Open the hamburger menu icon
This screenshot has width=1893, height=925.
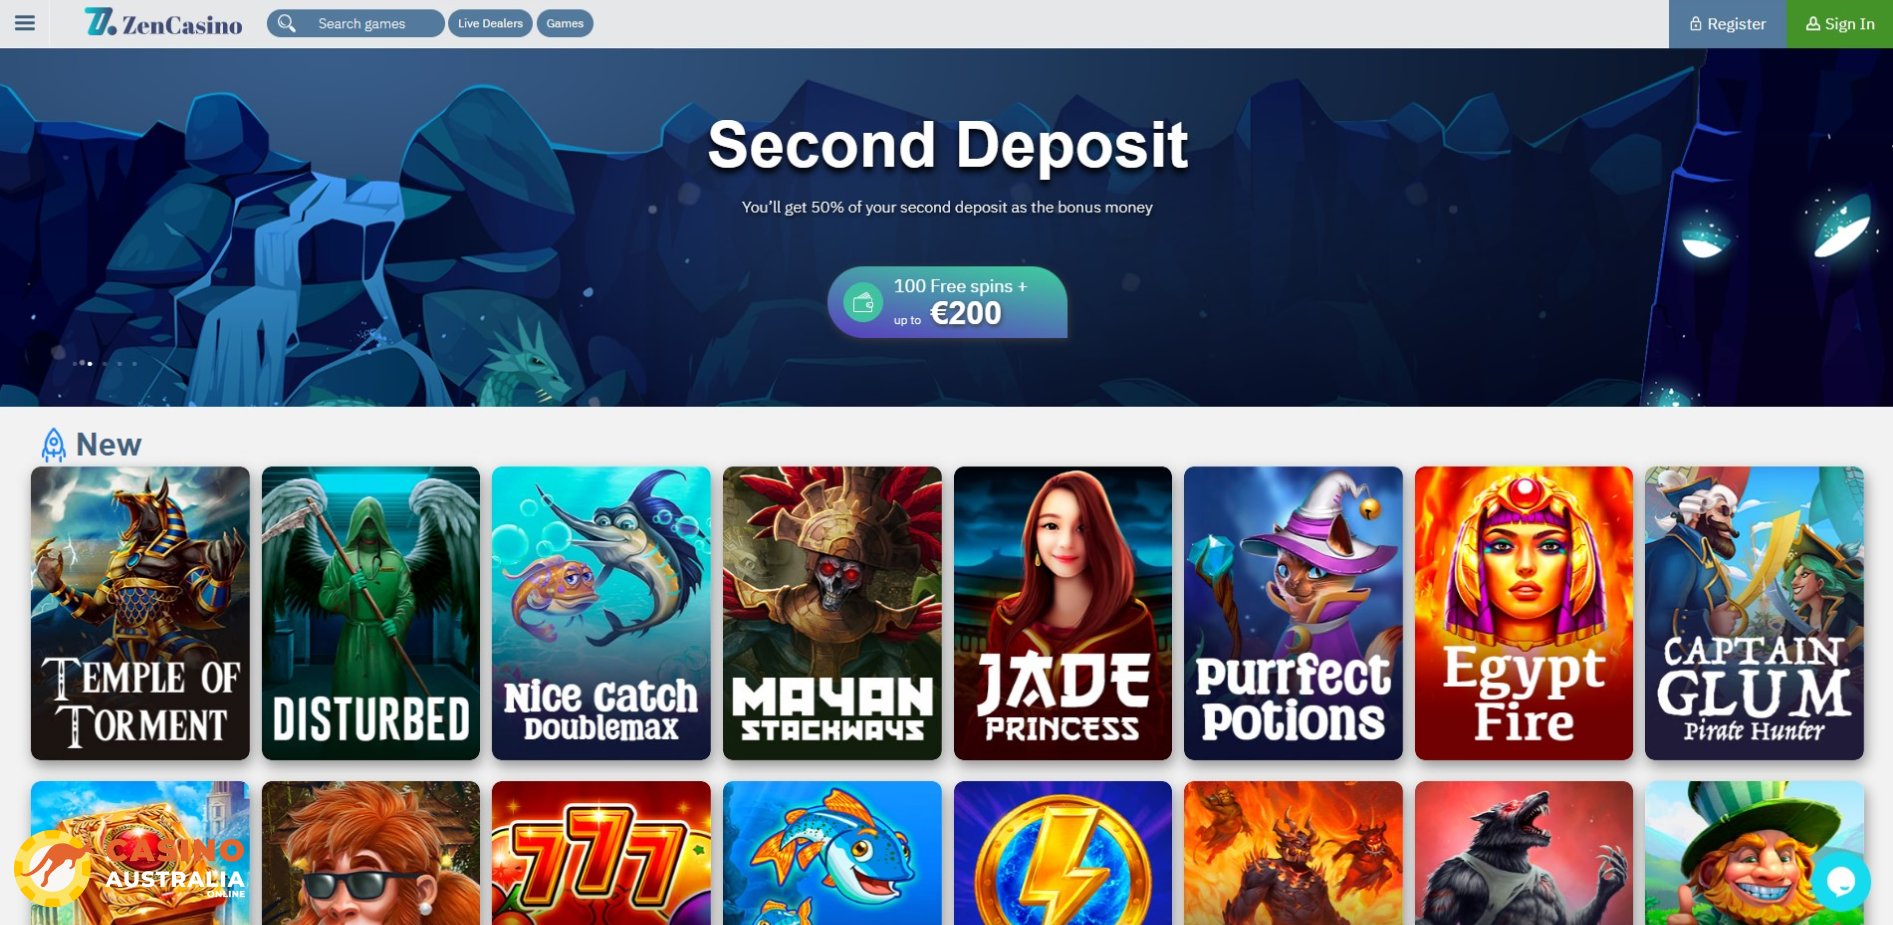click(x=25, y=23)
